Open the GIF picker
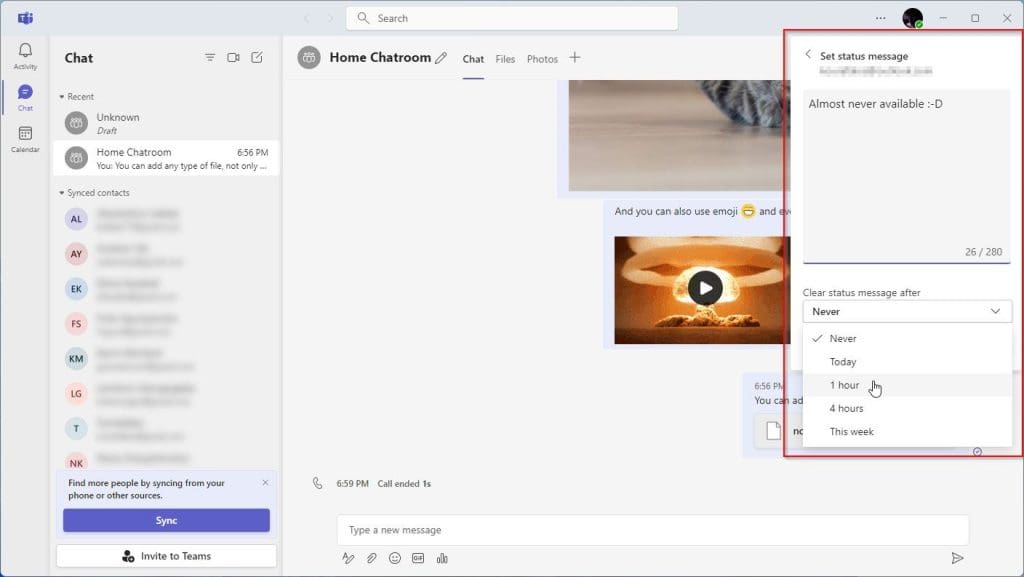This screenshot has width=1024, height=577. pos(418,558)
